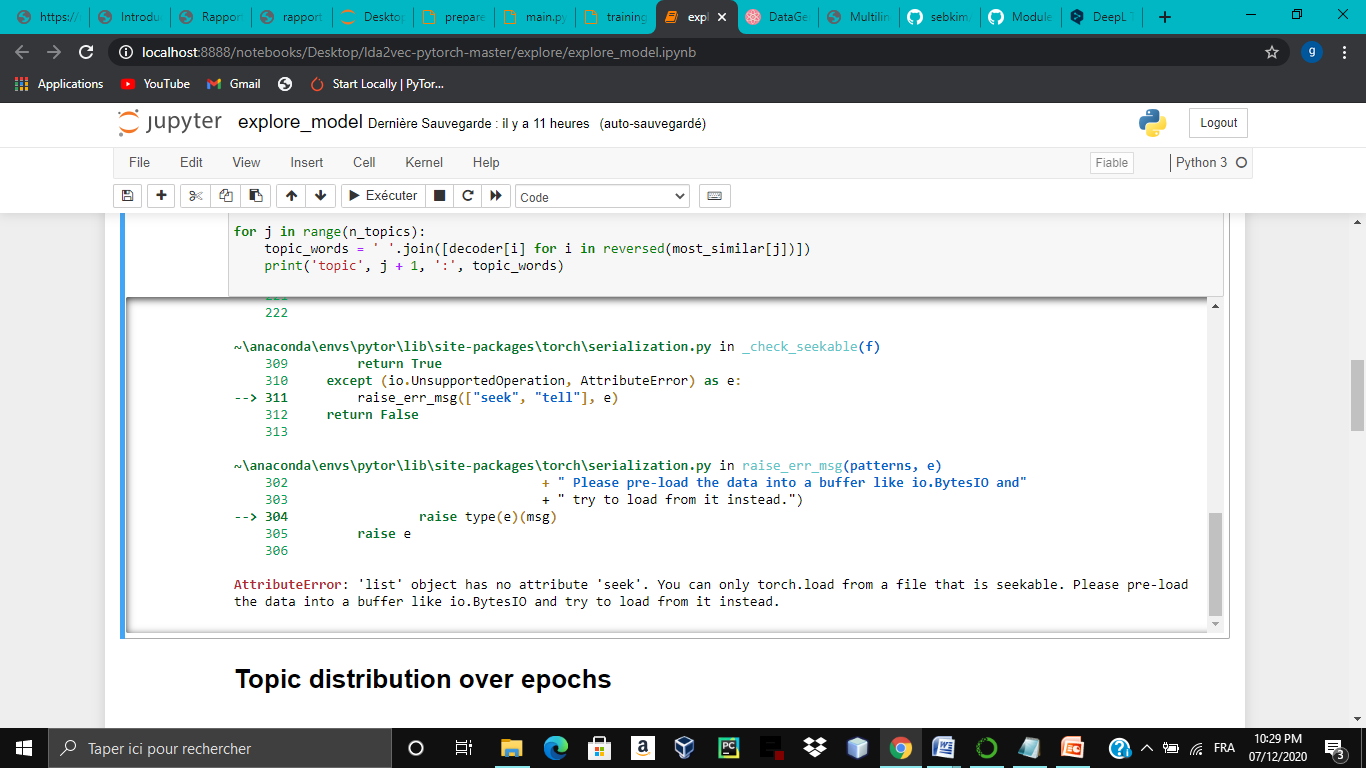Open the cell type dropdown showing Code

point(602,195)
